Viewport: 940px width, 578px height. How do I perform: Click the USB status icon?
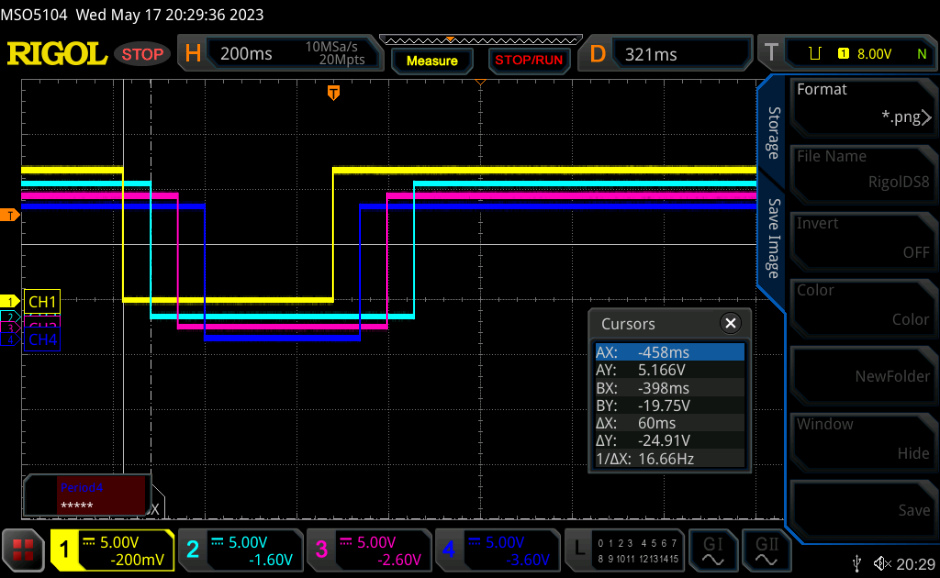point(857,563)
